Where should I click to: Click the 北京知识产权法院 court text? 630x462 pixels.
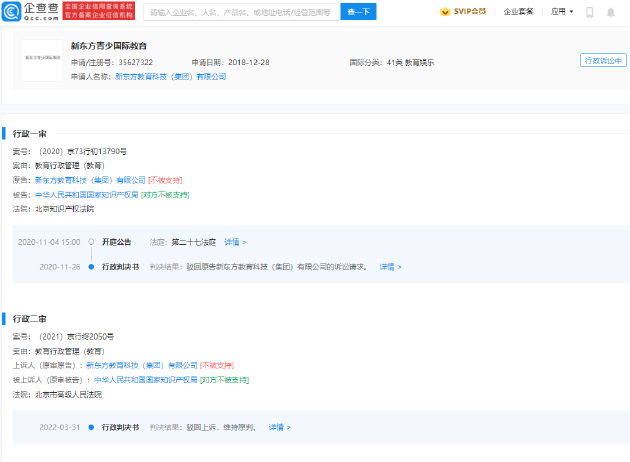[x=64, y=209]
